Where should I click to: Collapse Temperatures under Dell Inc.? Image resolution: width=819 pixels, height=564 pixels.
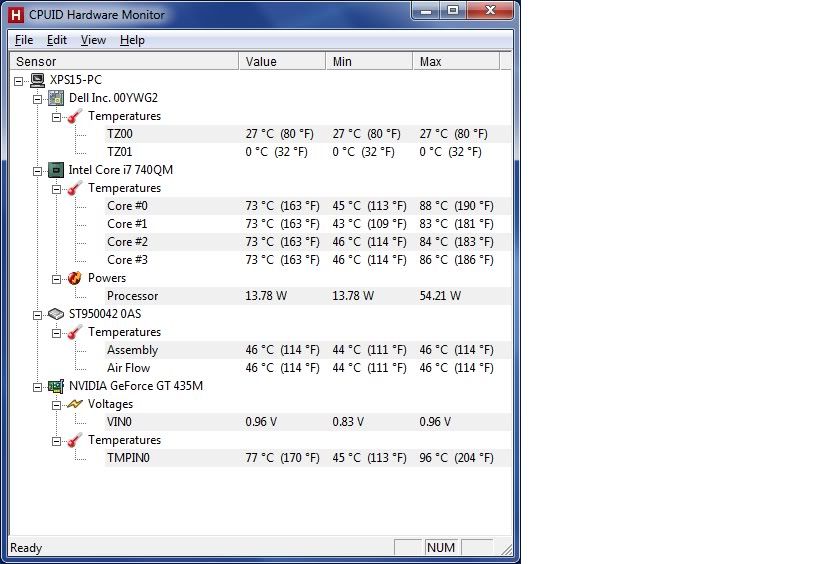[56, 117]
